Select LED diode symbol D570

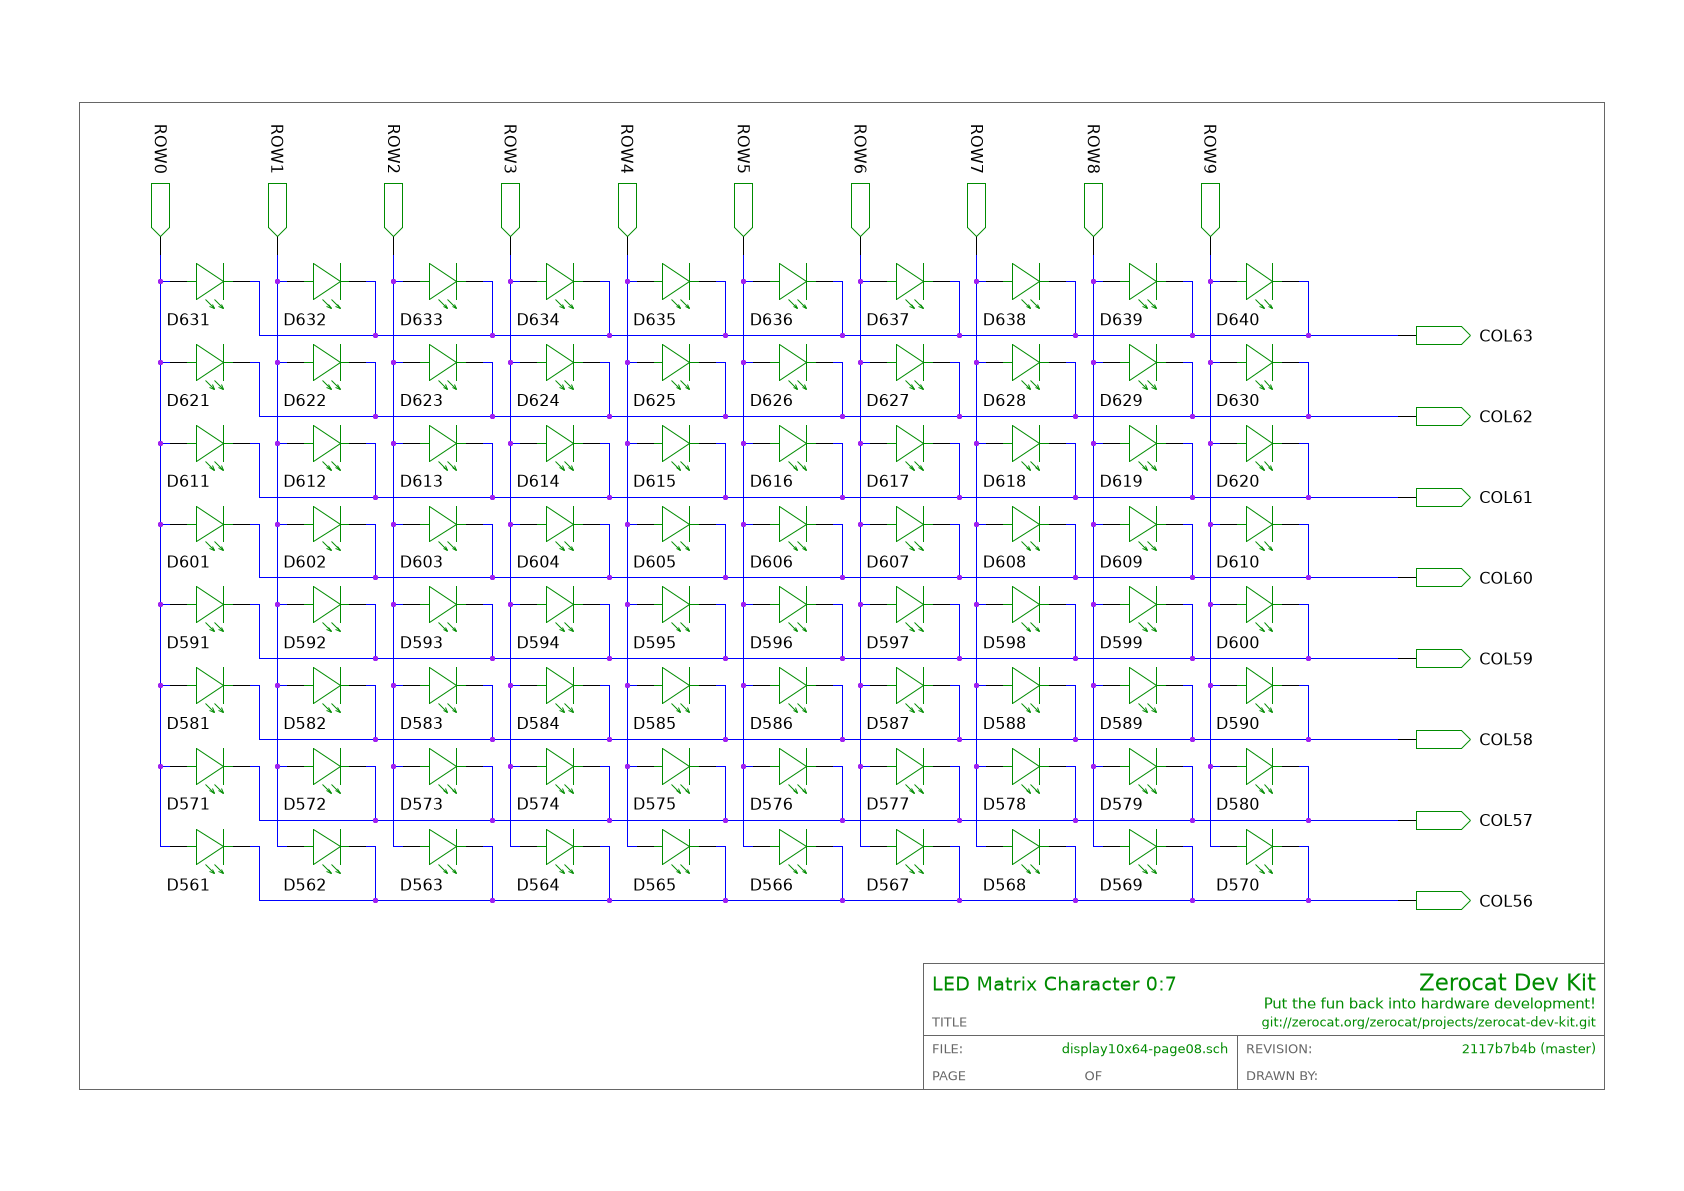pyautogui.click(x=1259, y=849)
